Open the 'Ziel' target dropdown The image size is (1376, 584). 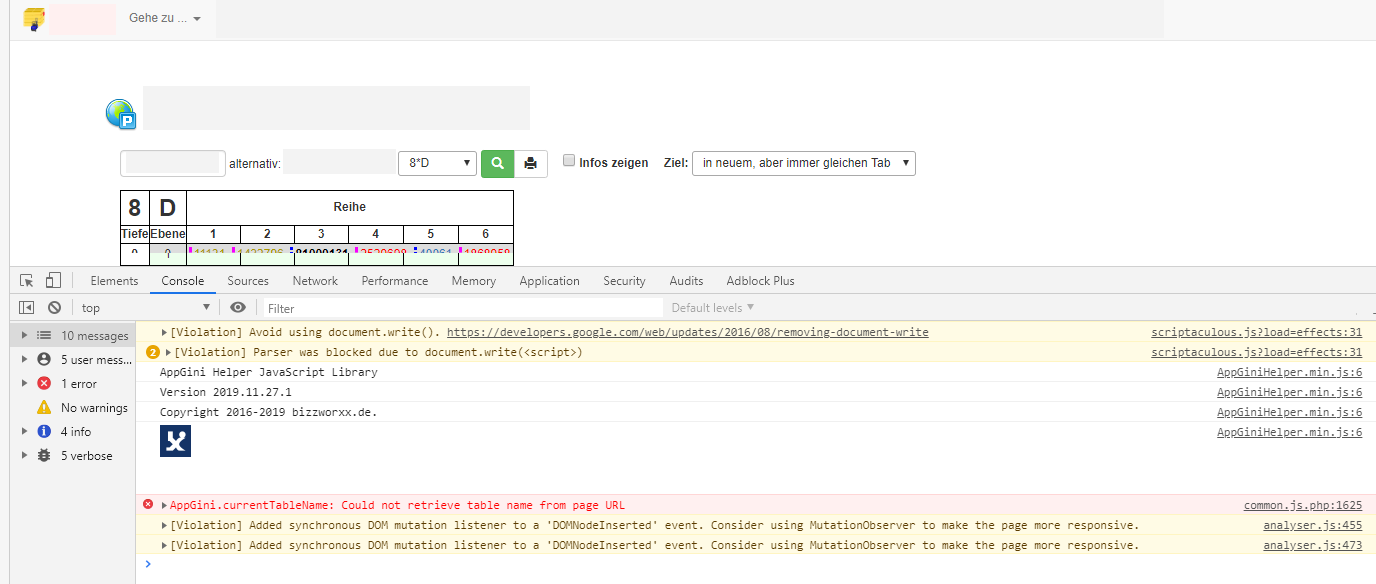point(804,163)
